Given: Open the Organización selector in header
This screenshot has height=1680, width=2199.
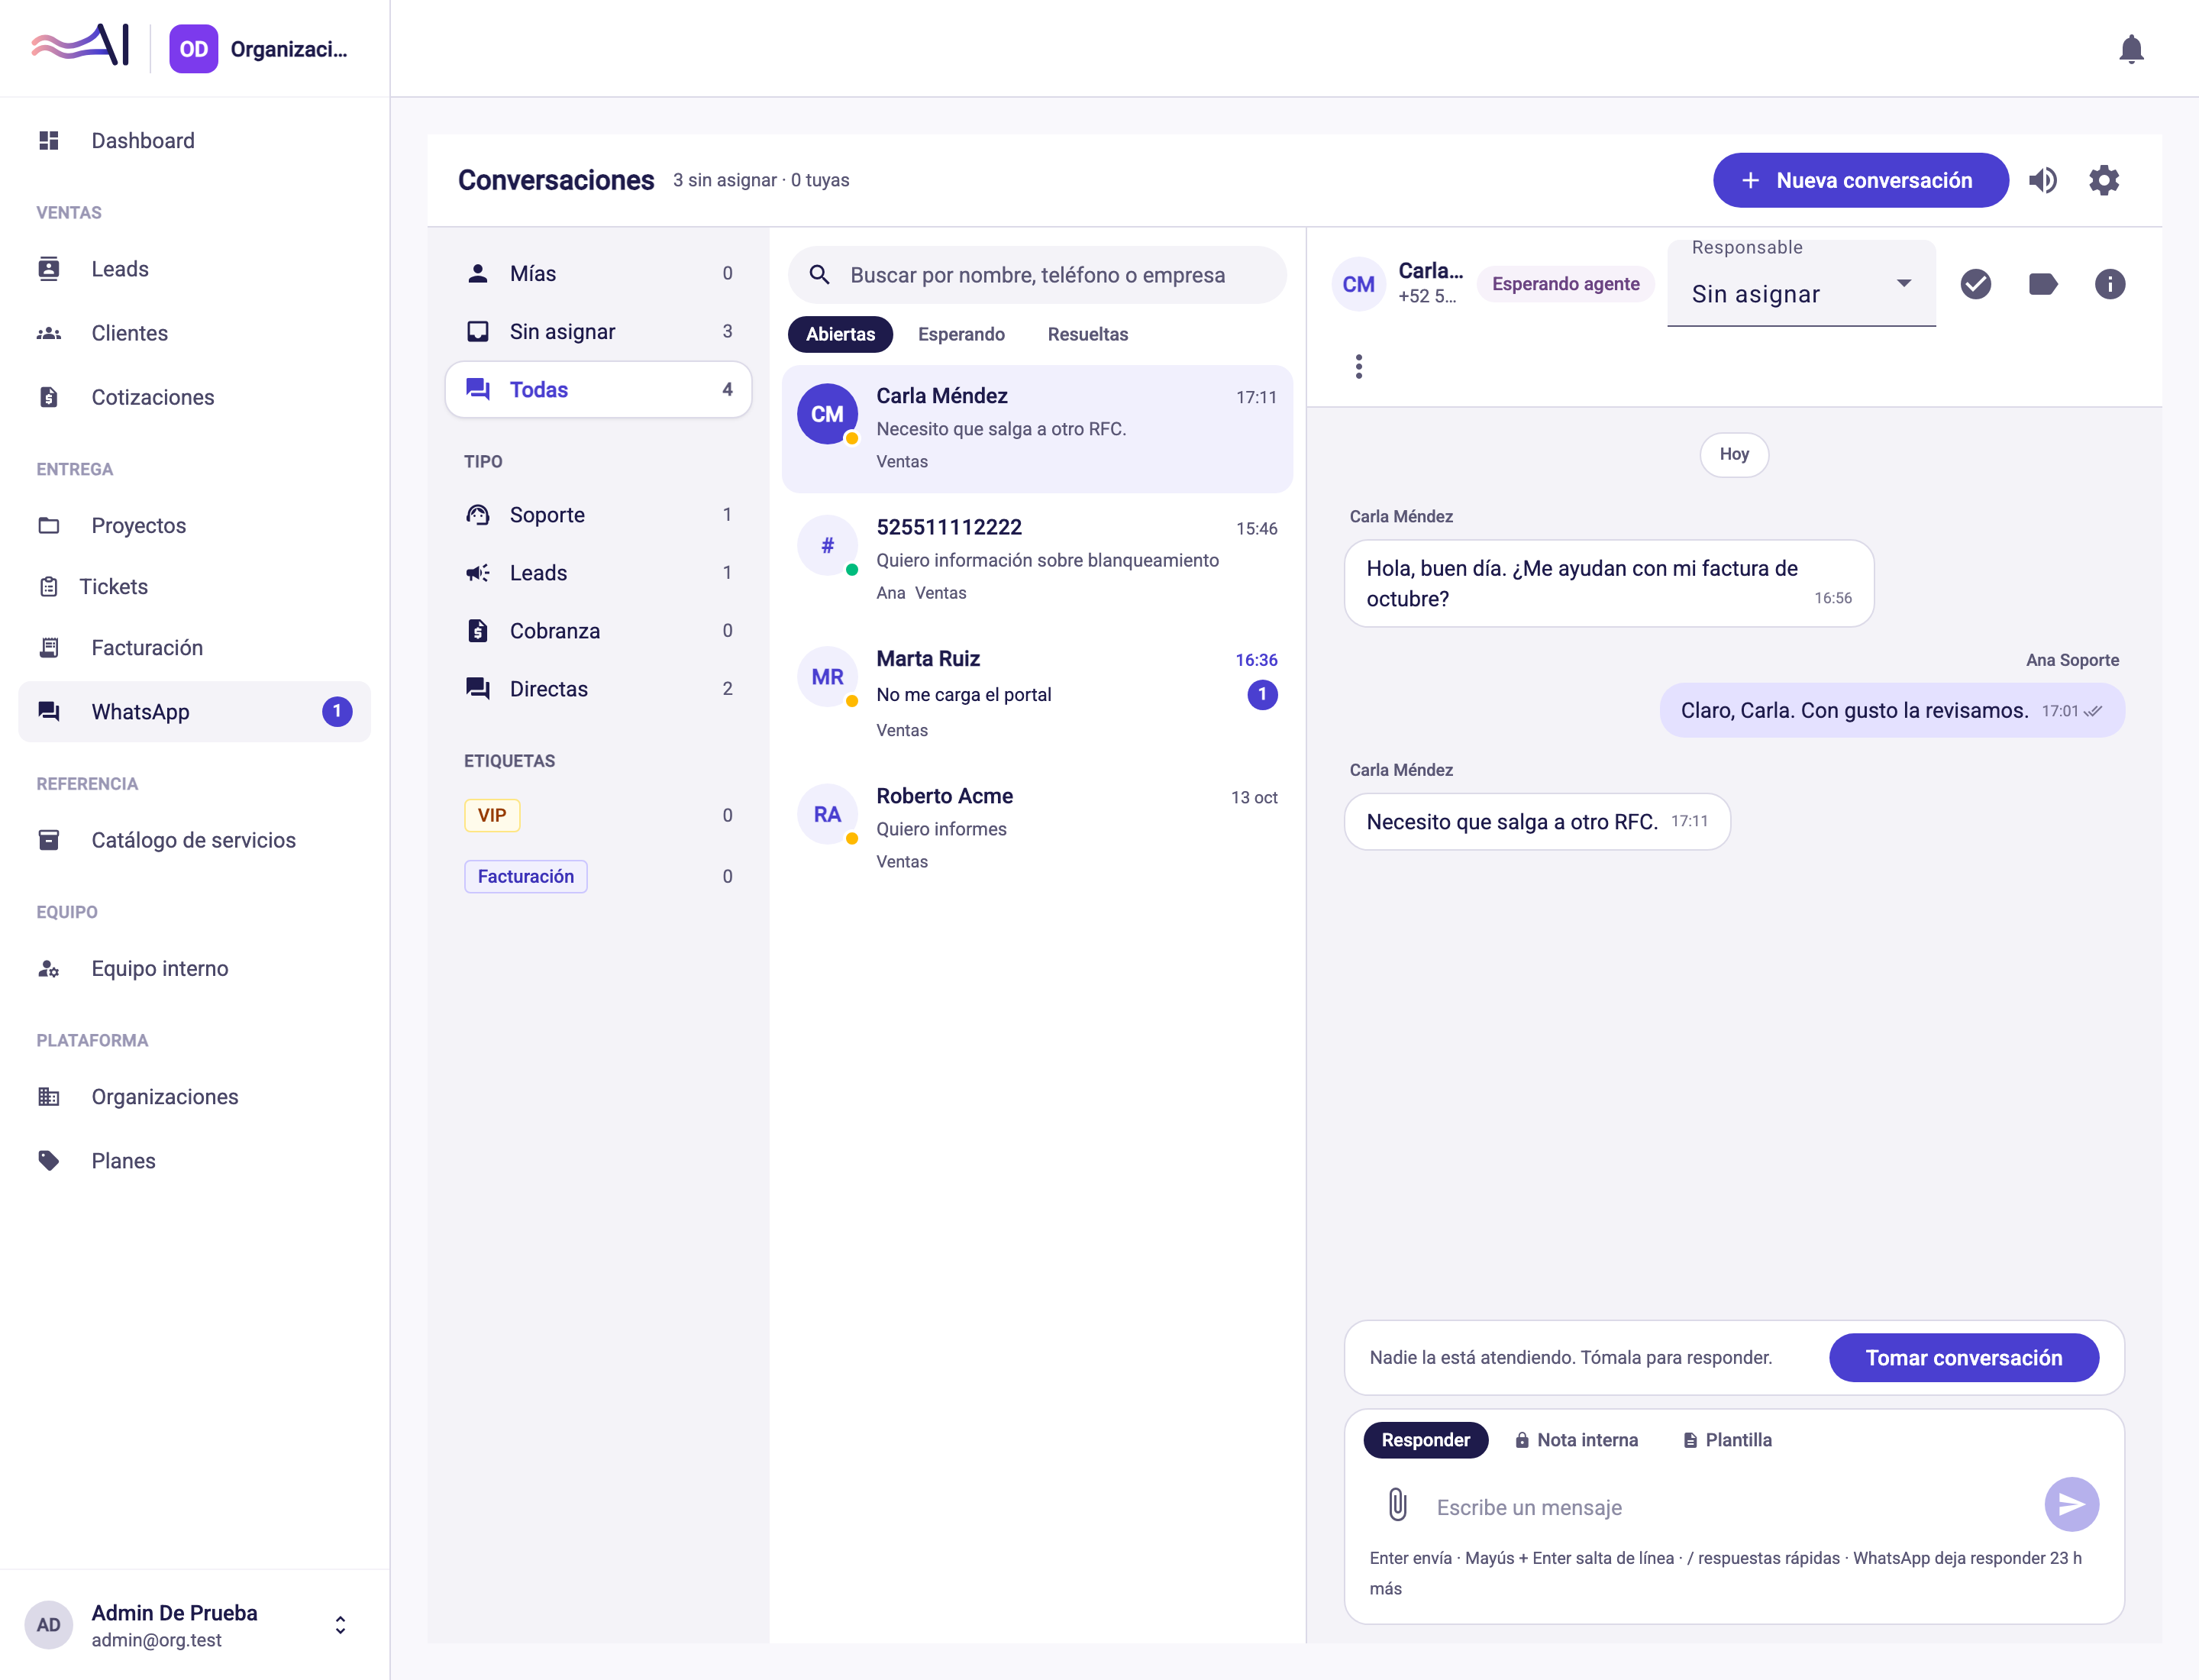Looking at the screenshot, I should click(259, 49).
